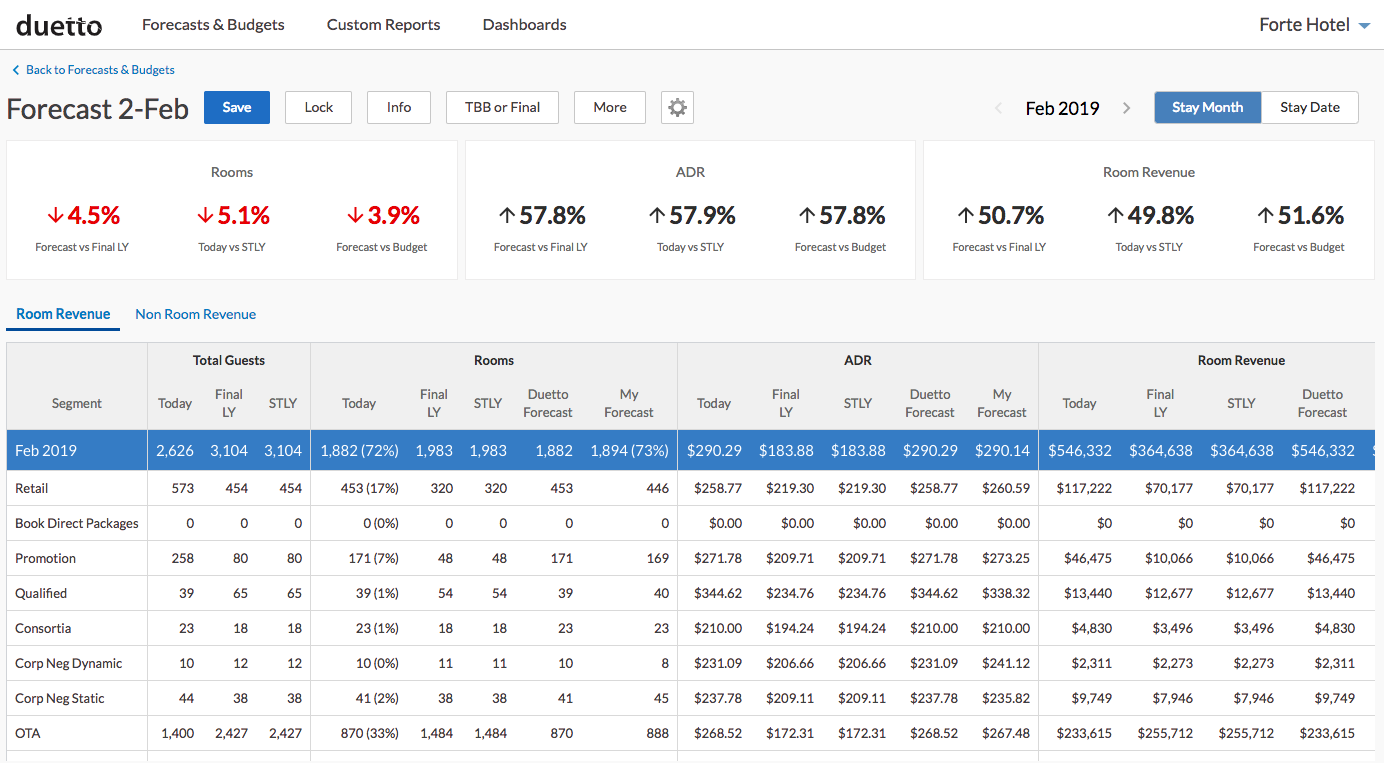The width and height of the screenshot is (1384, 763).
Task: Click the Lock button
Action: coord(318,108)
